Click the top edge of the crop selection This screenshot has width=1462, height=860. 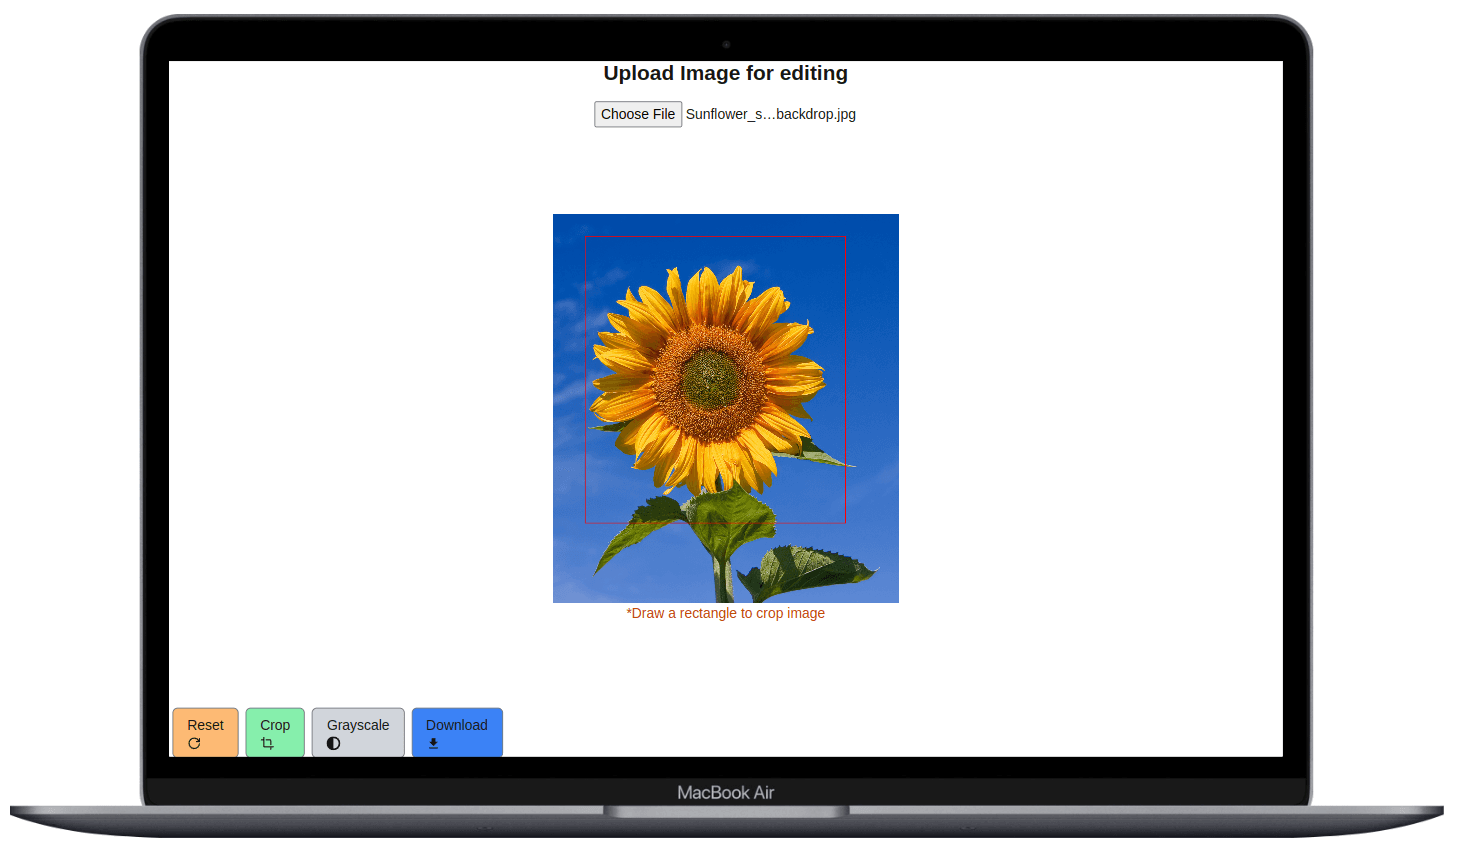[x=715, y=236]
